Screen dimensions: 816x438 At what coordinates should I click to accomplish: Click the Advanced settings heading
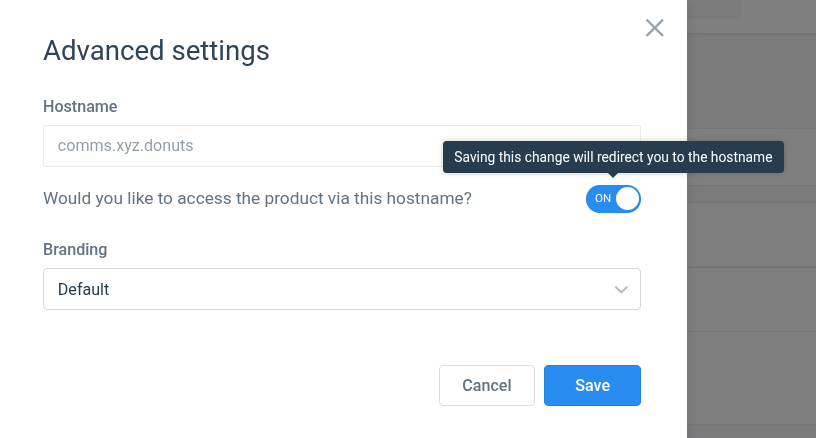pos(156,51)
